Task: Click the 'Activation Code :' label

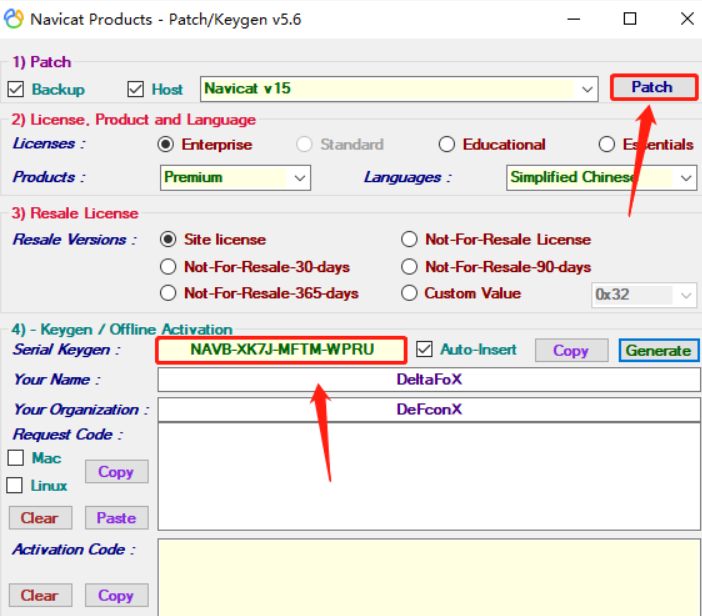Action: click(x=74, y=549)
